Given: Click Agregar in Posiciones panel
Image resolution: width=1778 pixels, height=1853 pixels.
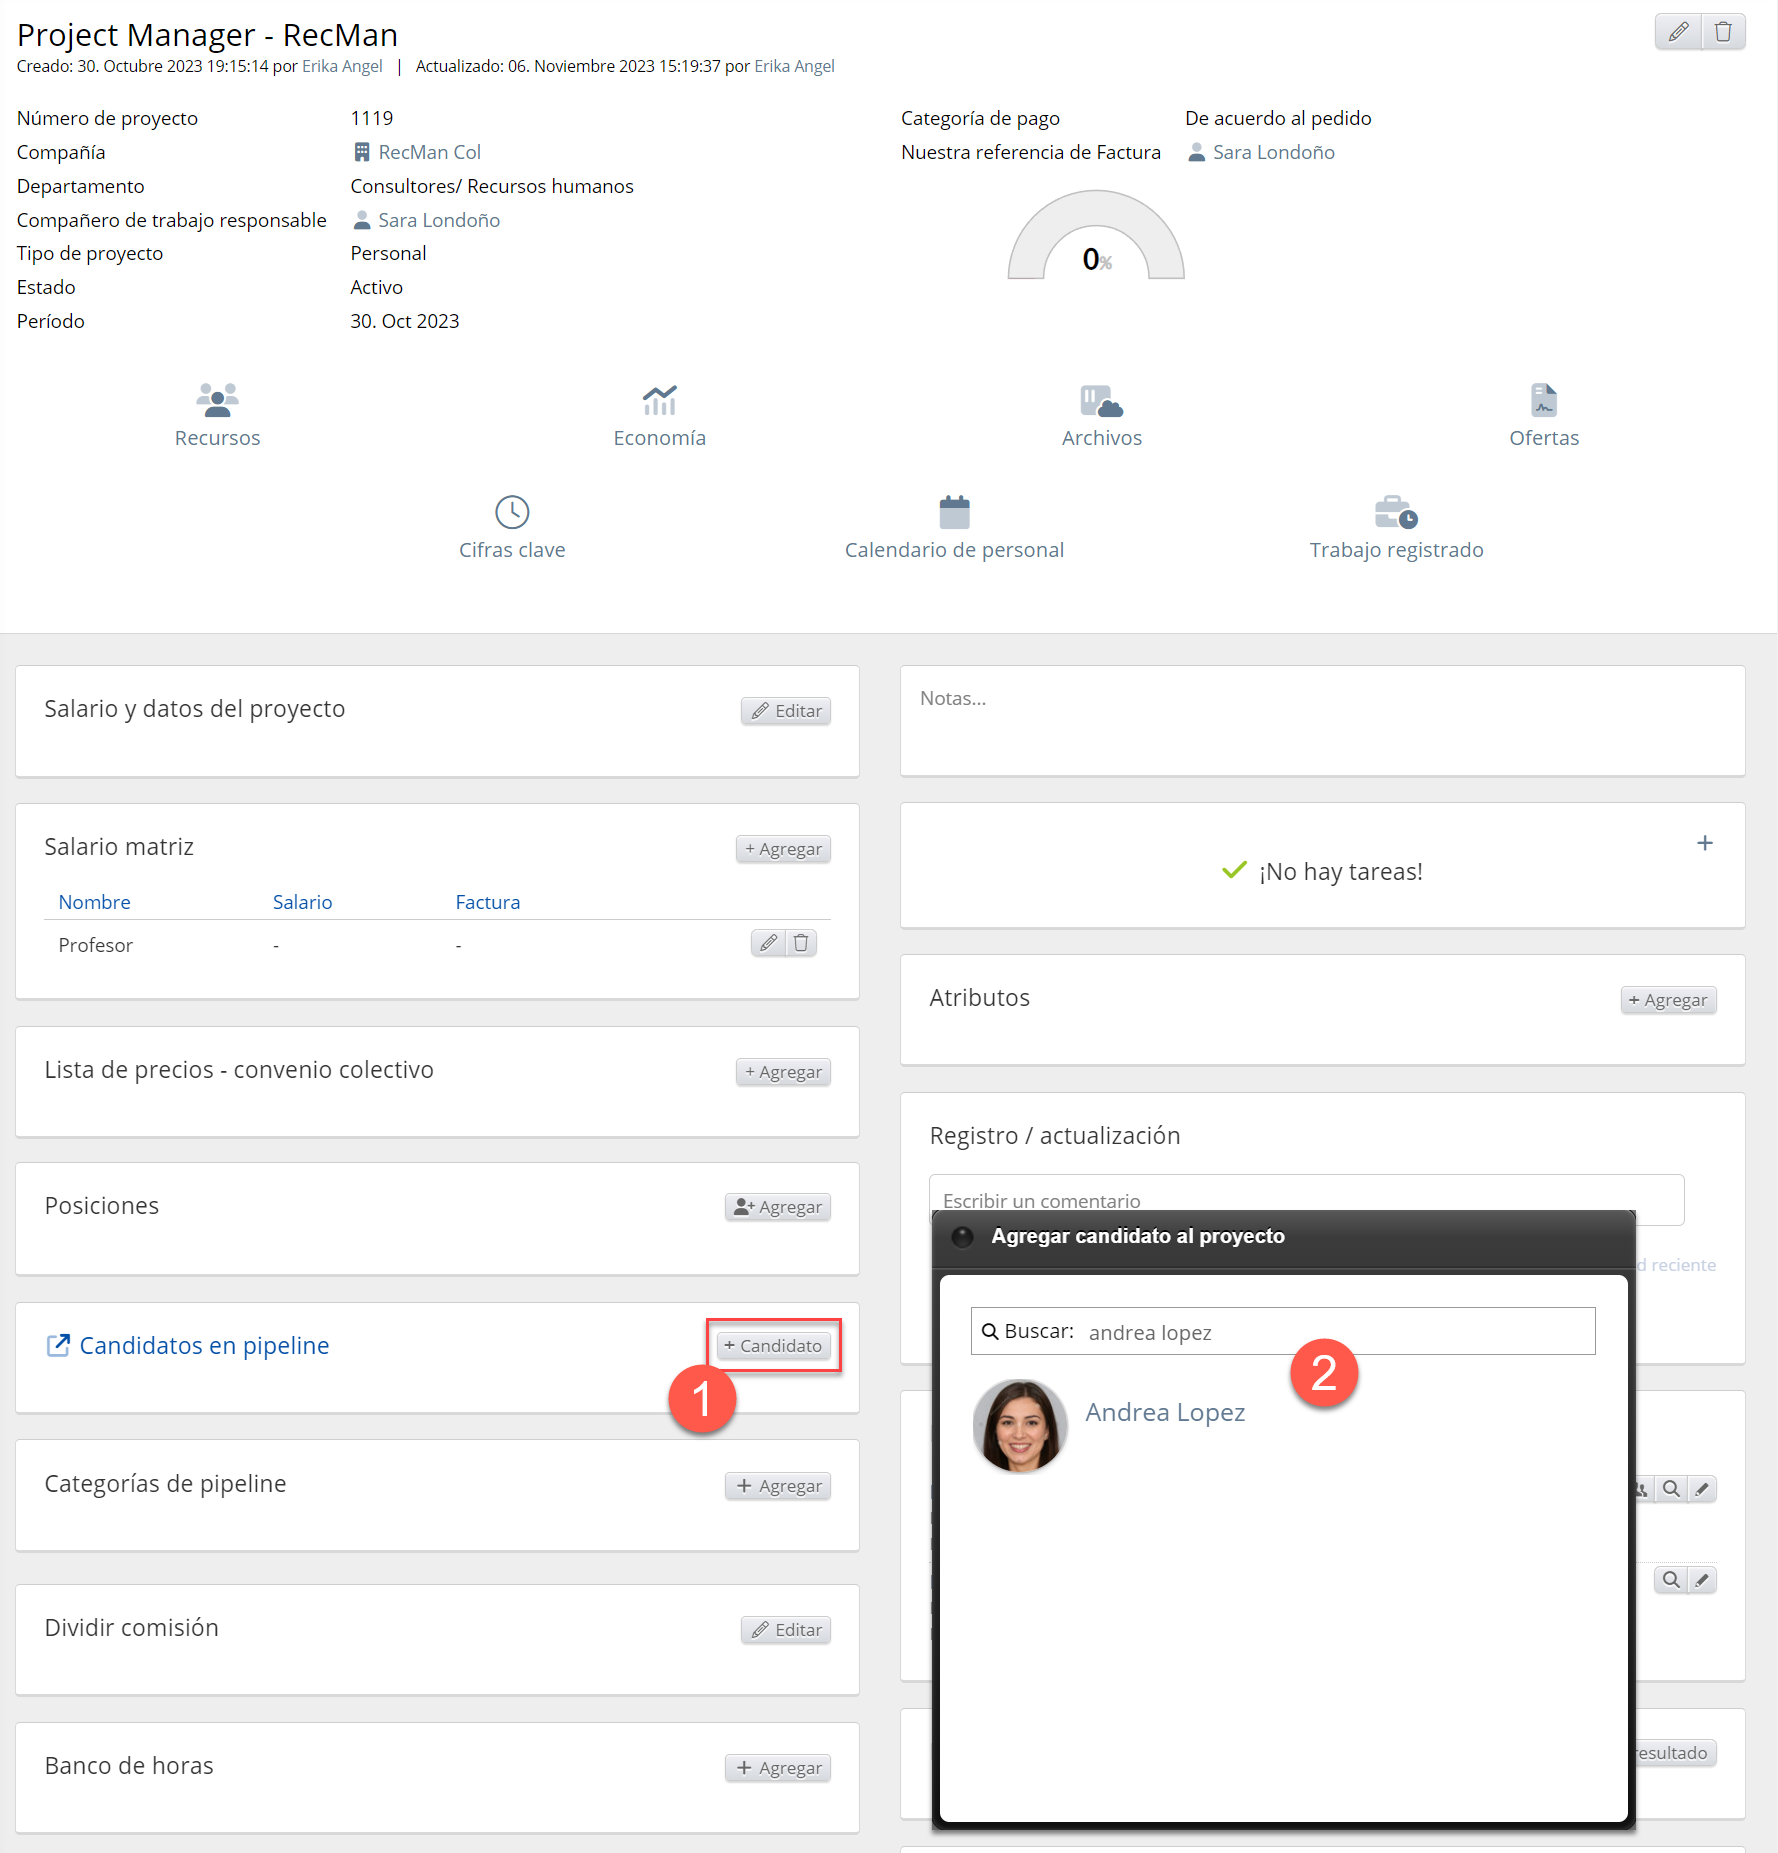Looking at the screenshot, I should pyautogui.click(x=778, y=1207).
